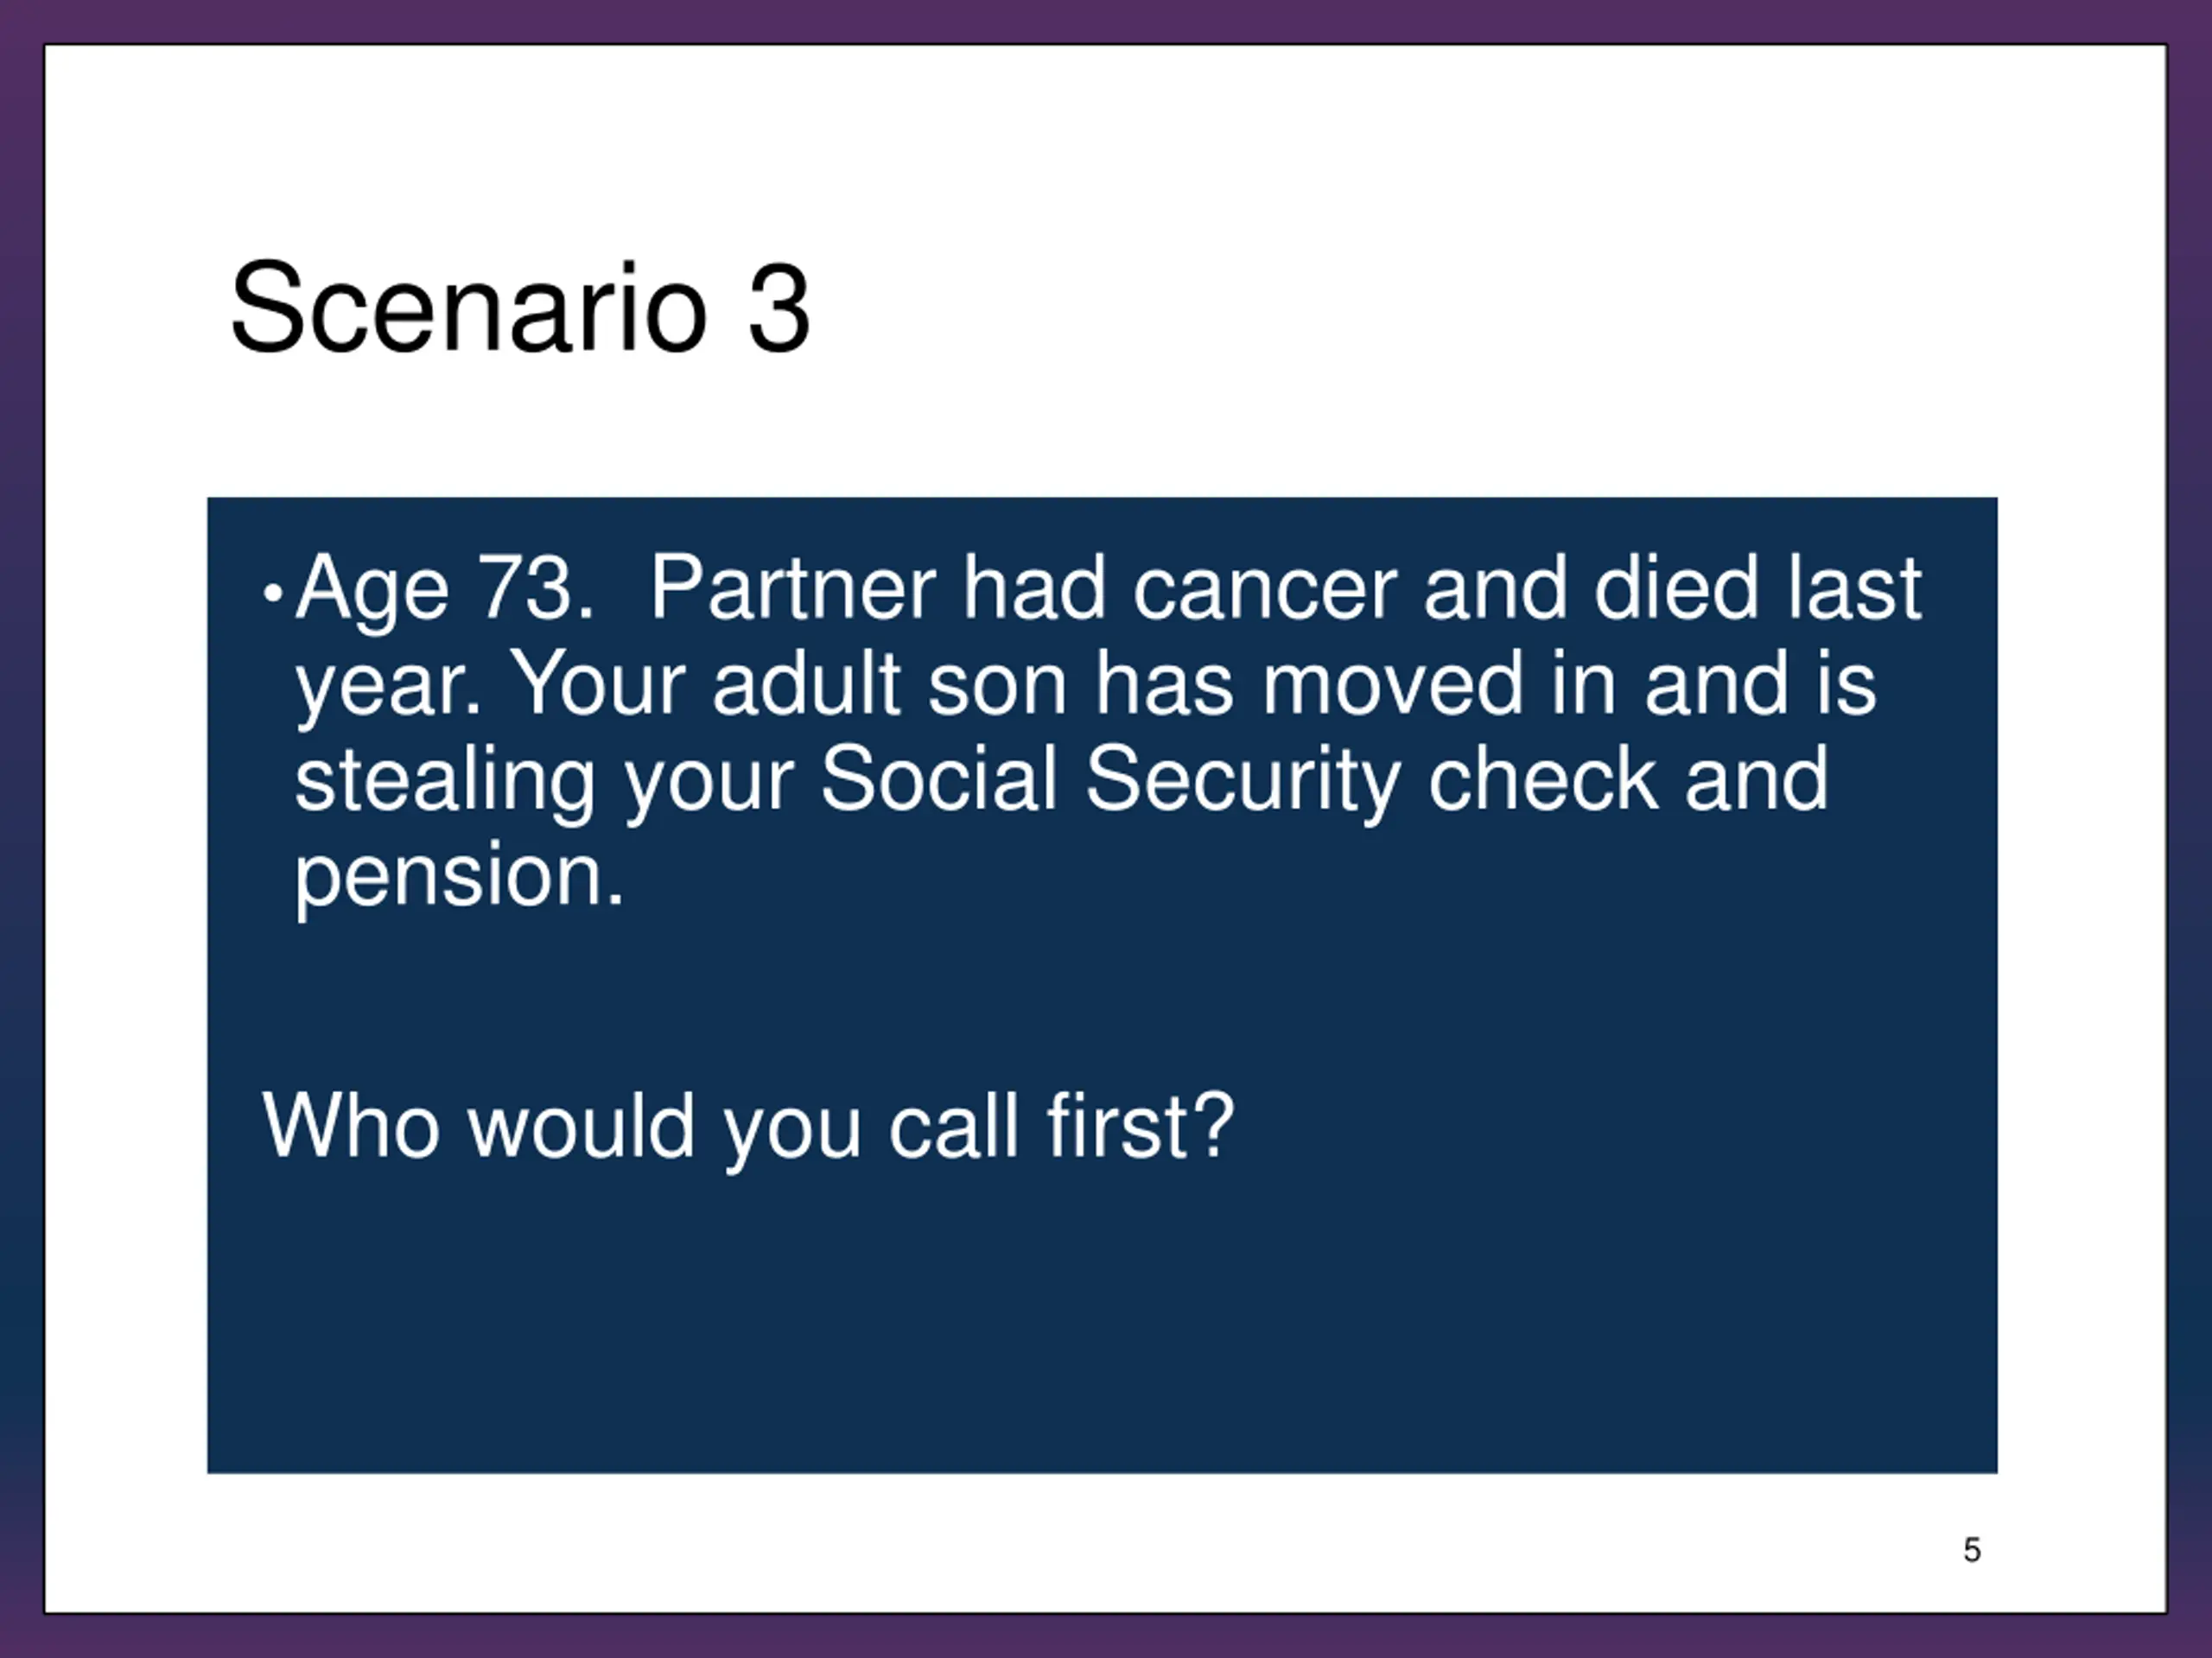Screen dimensions: 2212x1658
Task: Click the "Who would you call first?" question
Action: coord(748,1127)
